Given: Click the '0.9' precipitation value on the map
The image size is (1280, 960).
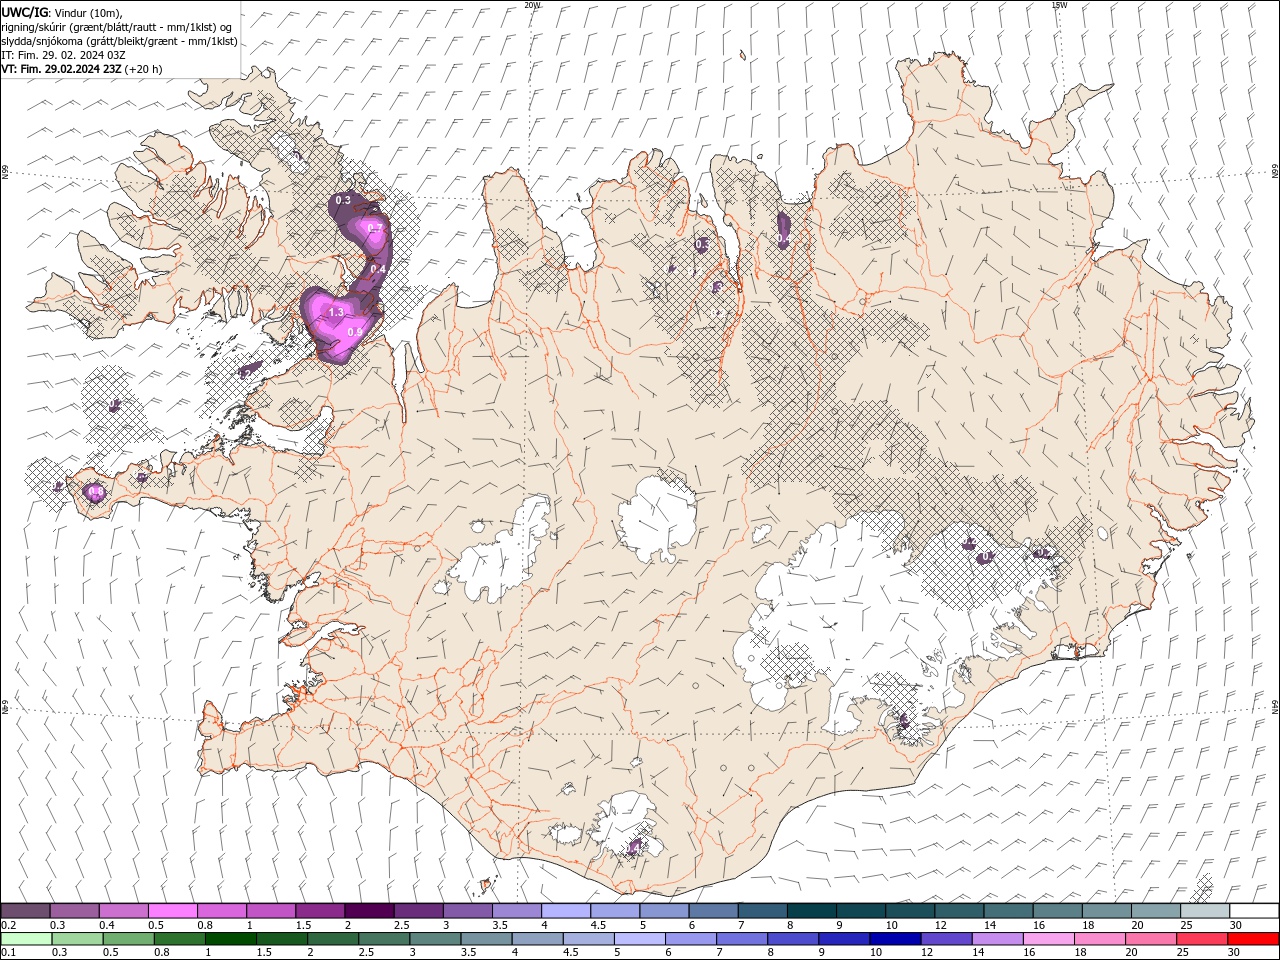Looking at the screenshot, I should [354, 332].
